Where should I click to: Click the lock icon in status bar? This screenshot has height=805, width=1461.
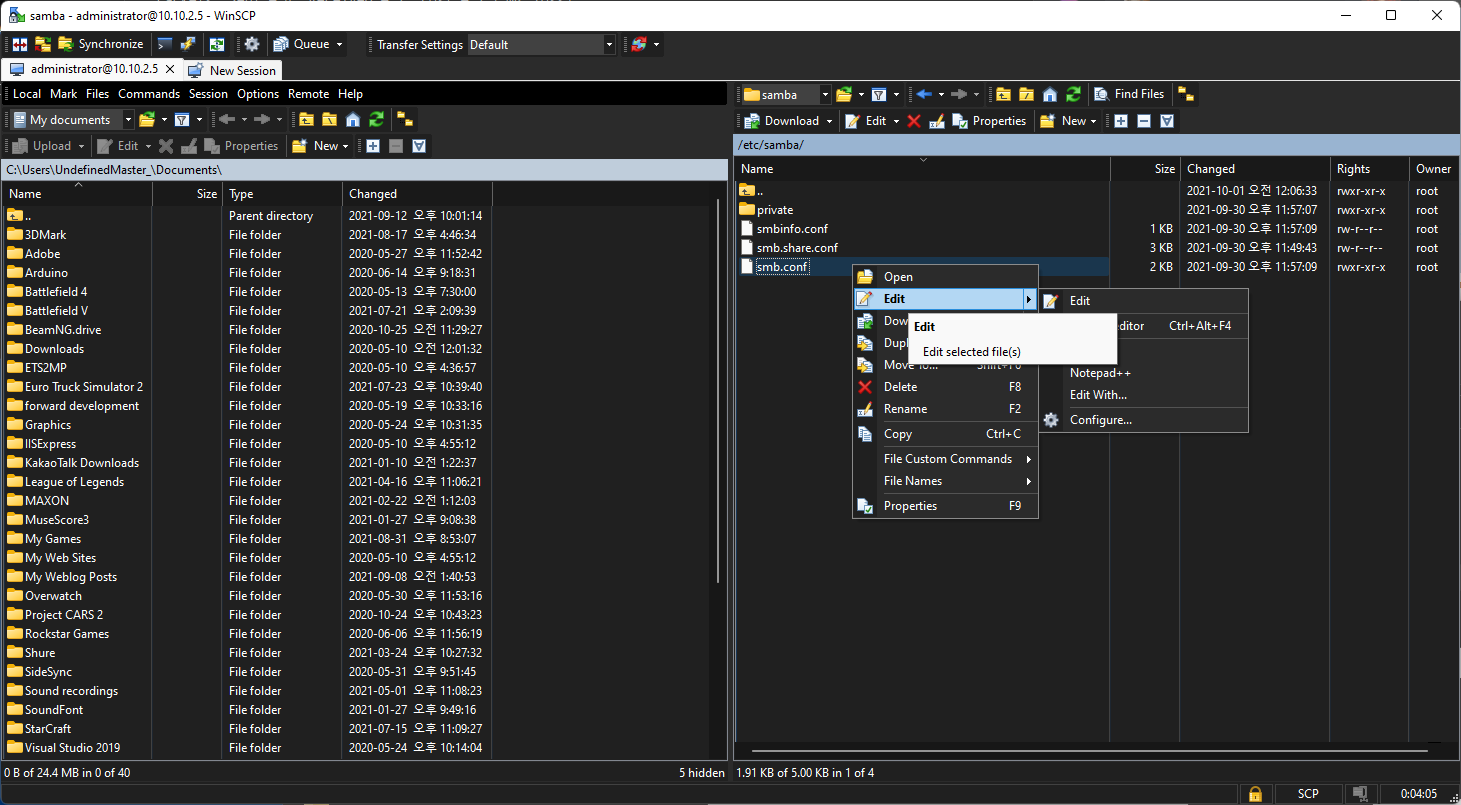tap(1254, 793)
